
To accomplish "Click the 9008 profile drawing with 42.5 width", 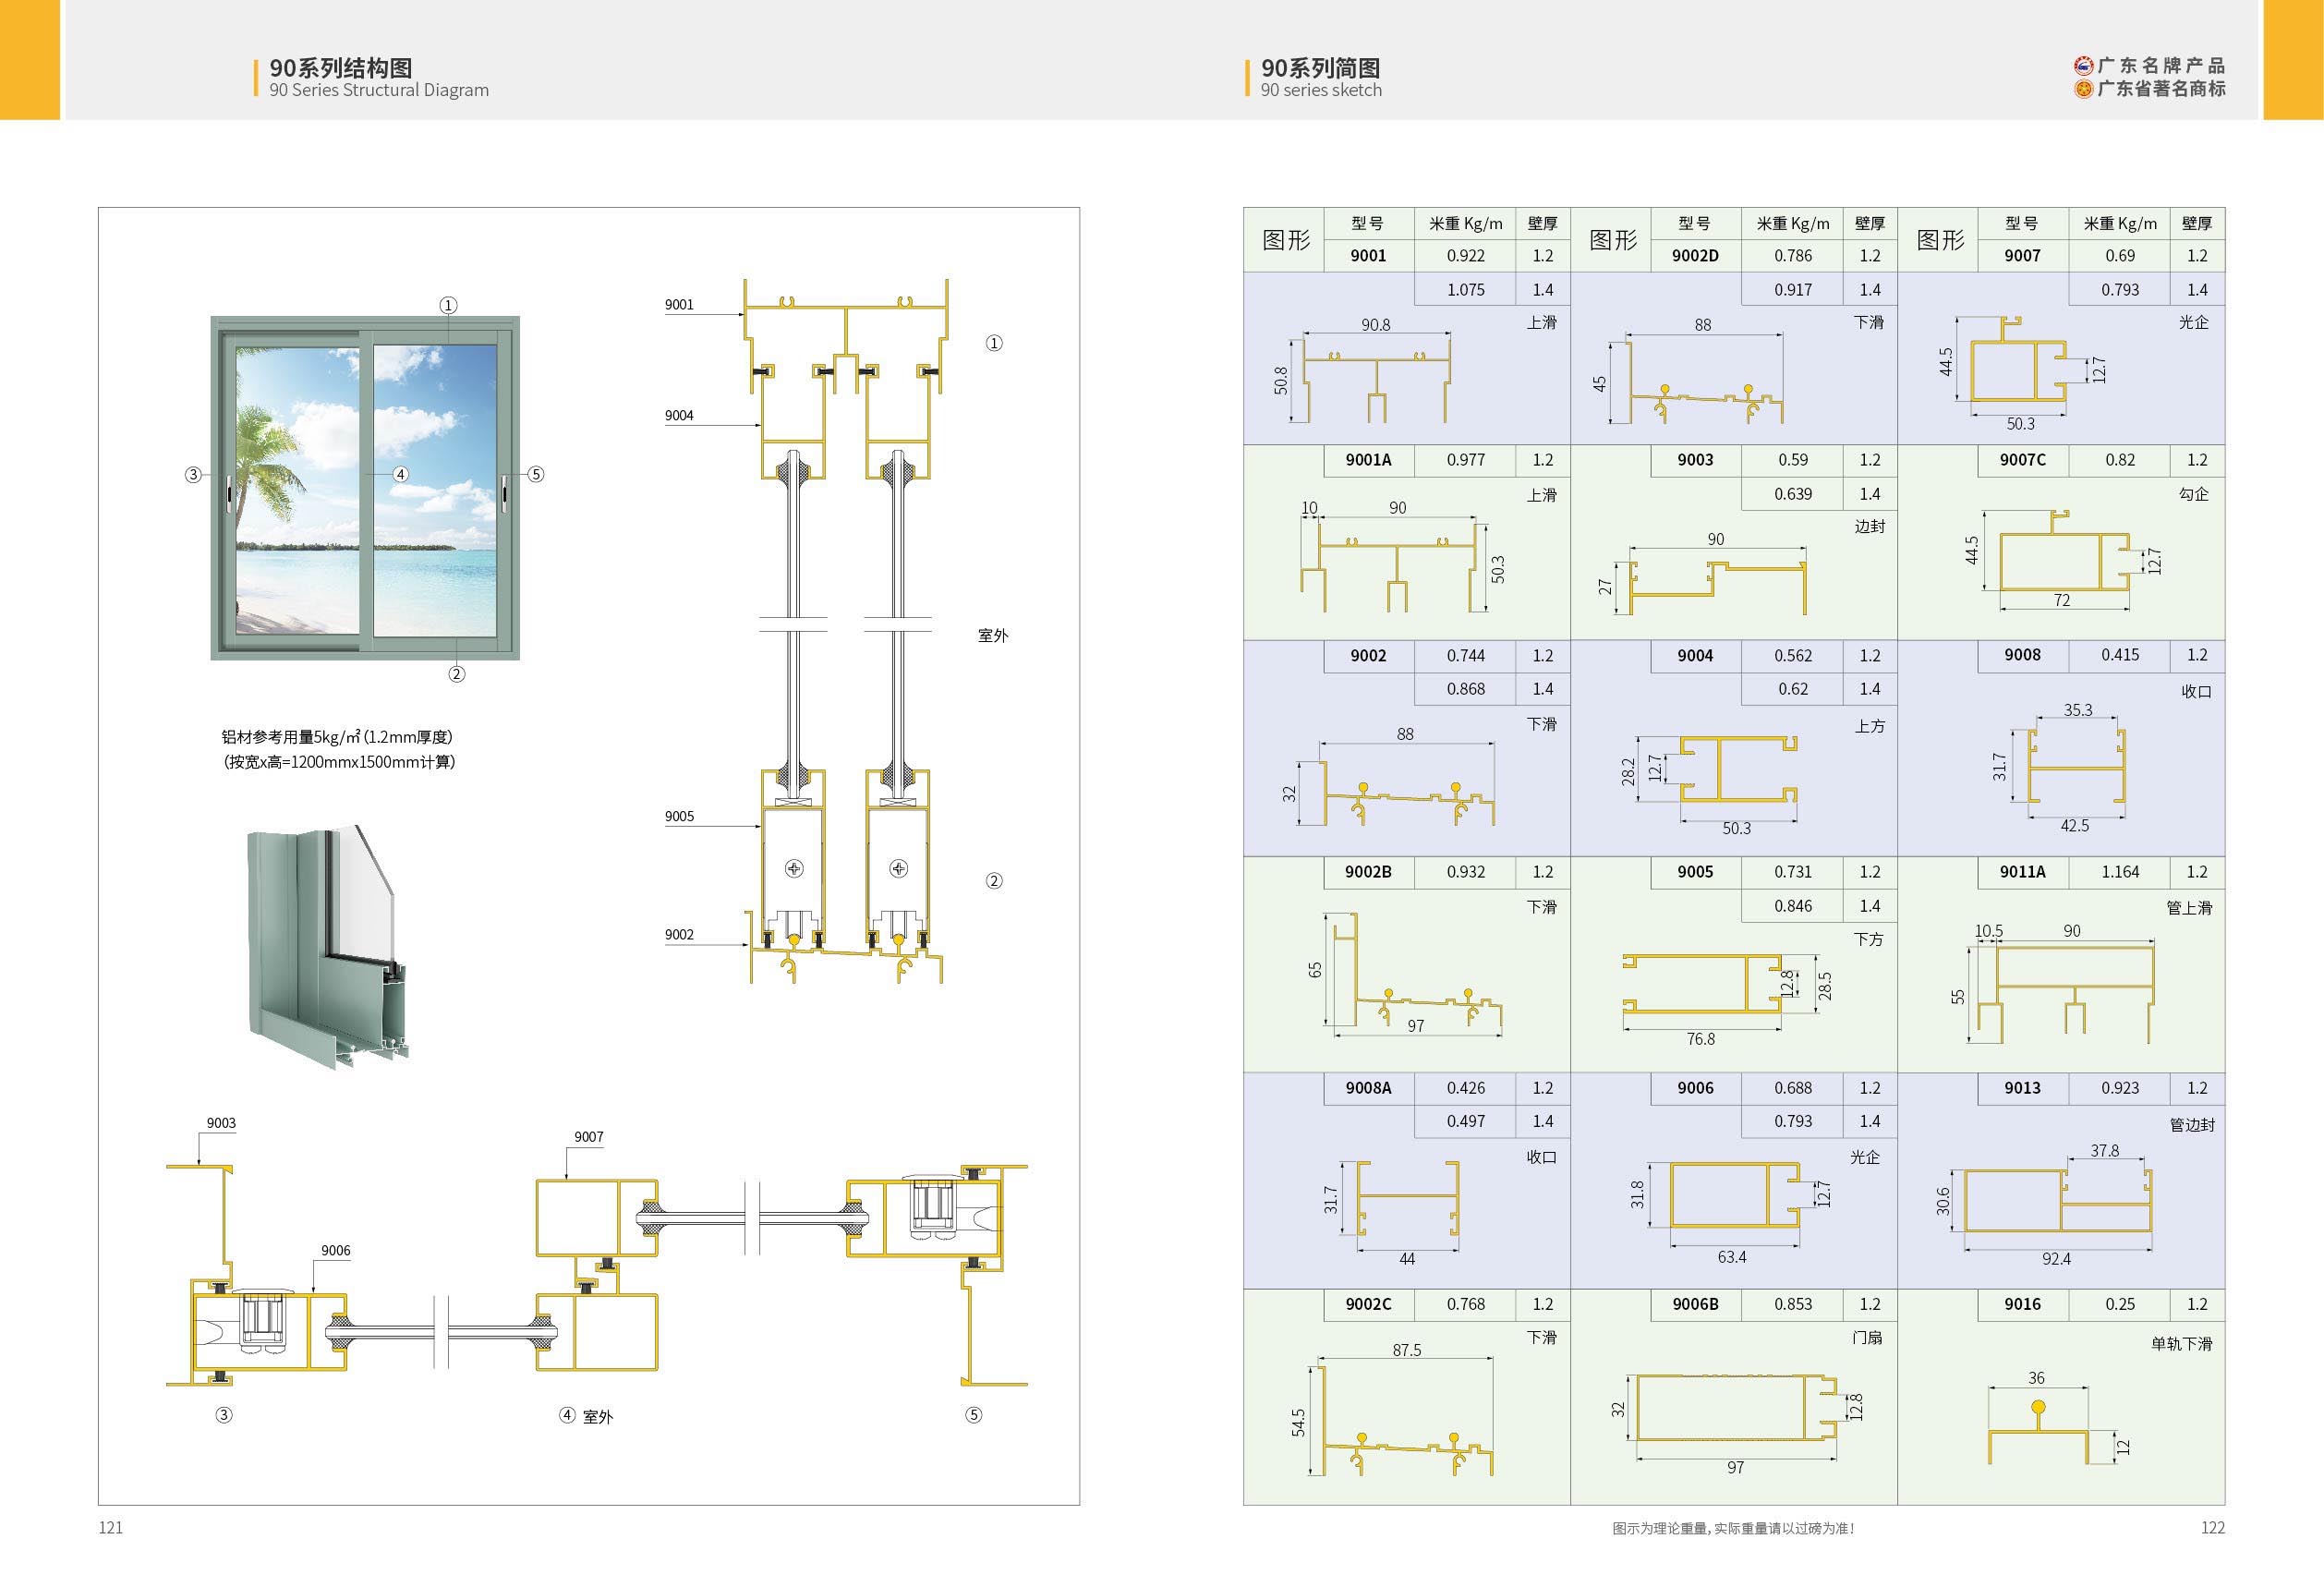I will [x=2059, y=767].
